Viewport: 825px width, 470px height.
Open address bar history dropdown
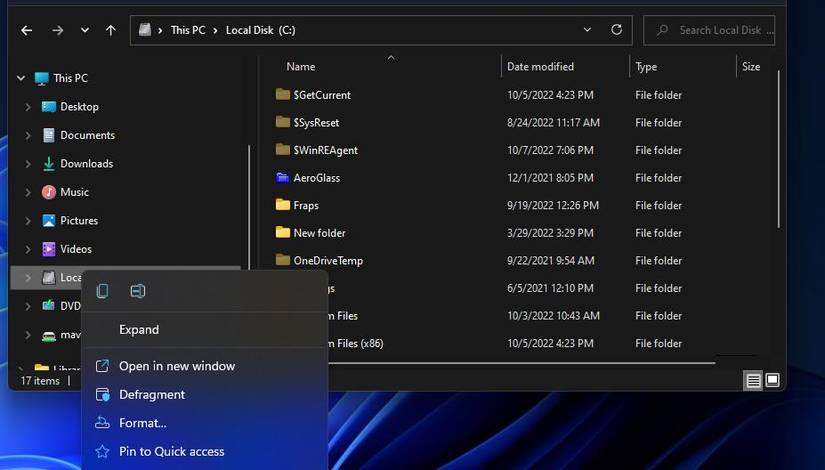(587, 30)
